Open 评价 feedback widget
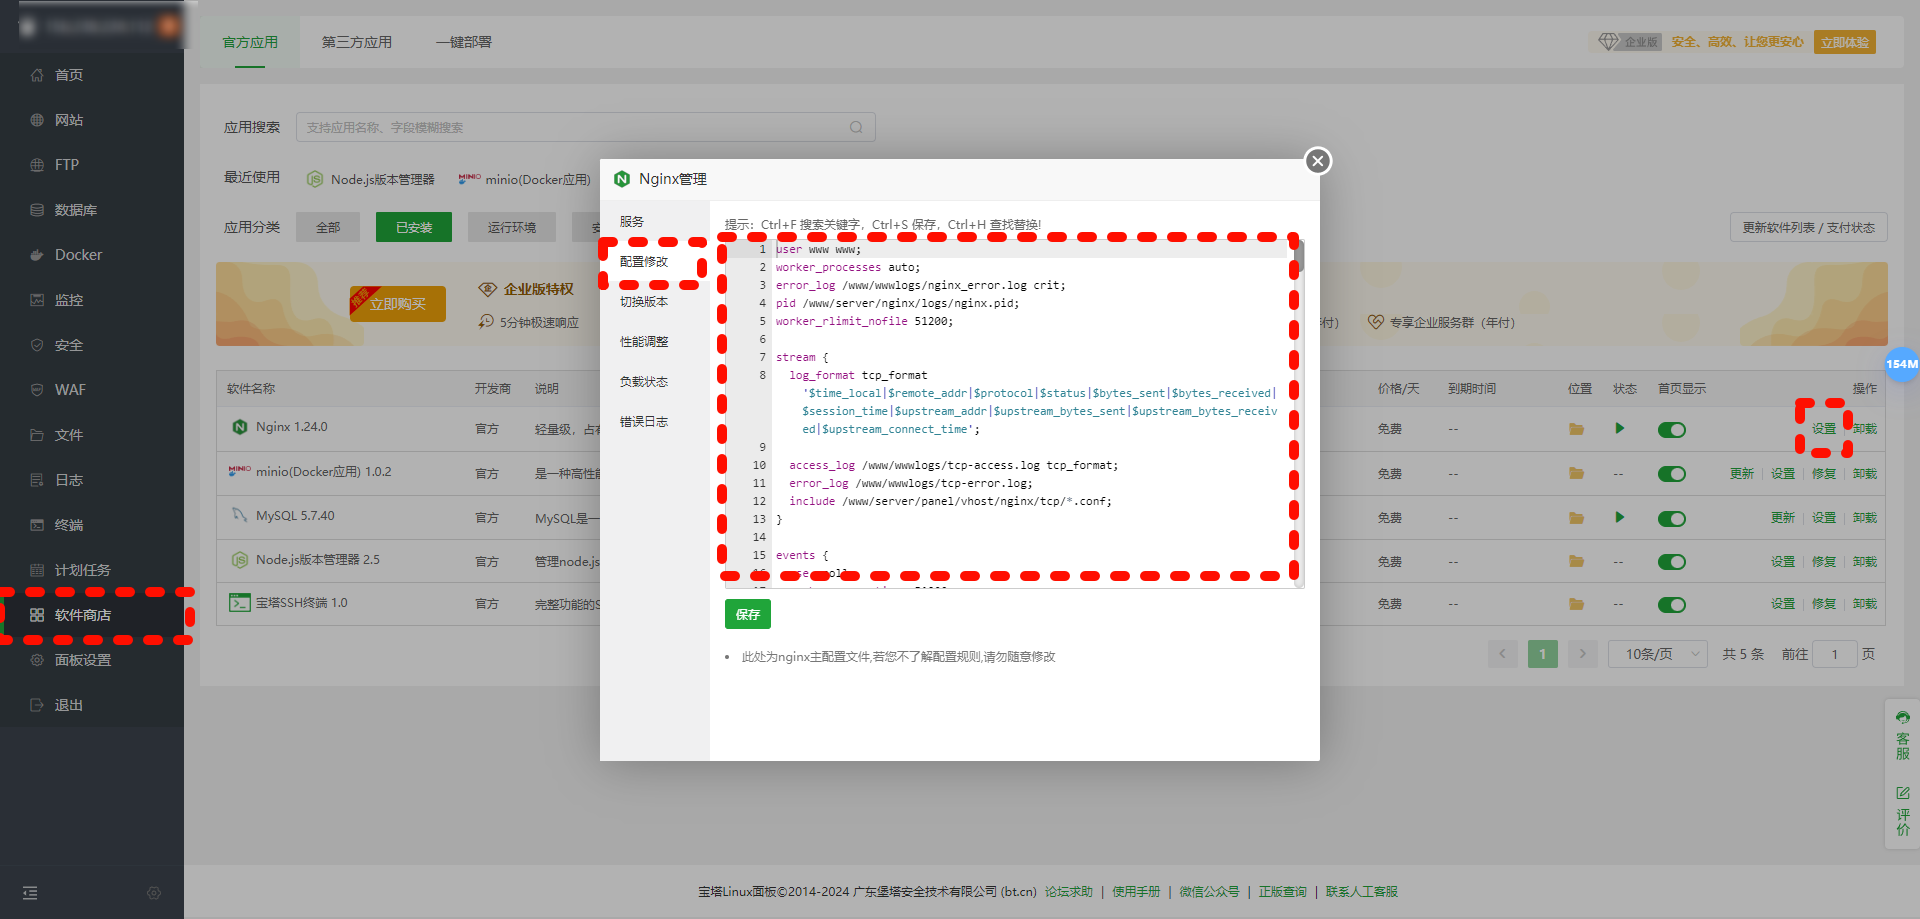1920x919 pixels. 1902,811
